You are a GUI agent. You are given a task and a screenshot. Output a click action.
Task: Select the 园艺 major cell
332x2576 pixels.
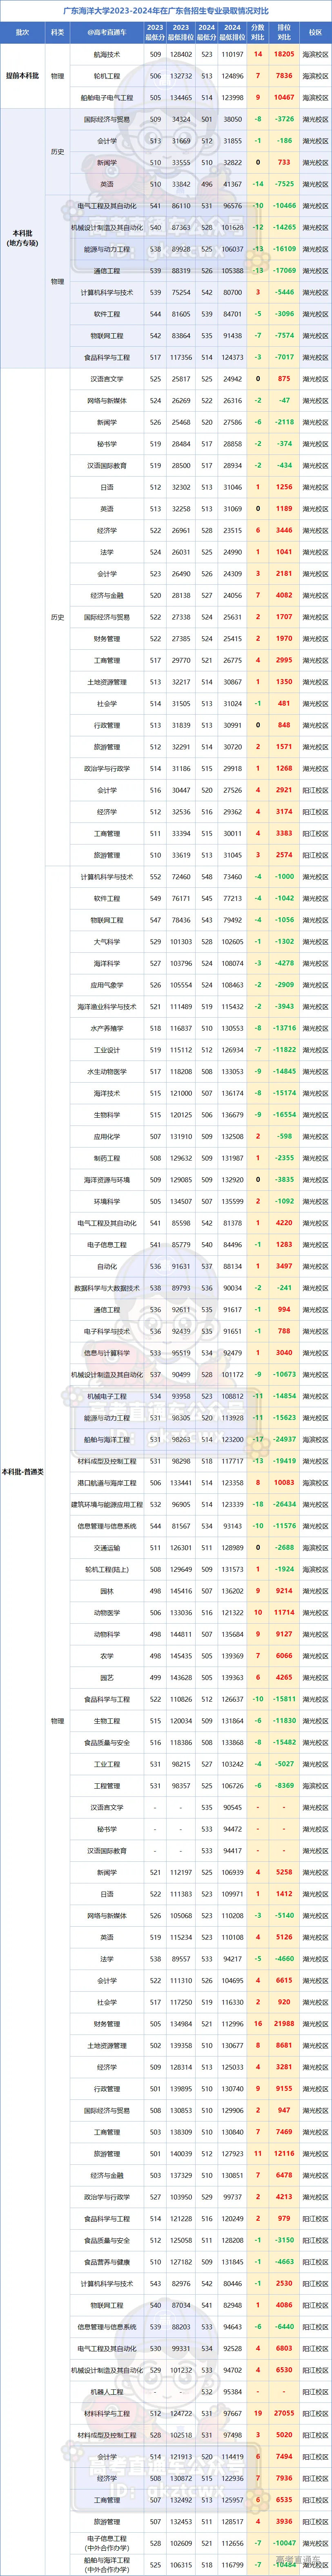[107, 1677]
